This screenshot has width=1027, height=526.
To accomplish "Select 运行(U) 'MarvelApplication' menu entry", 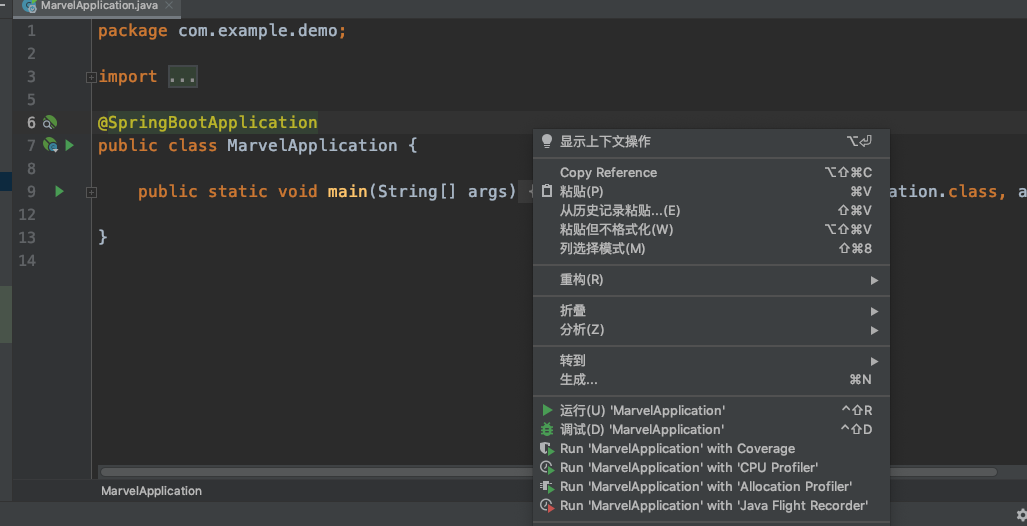I will [x=711, y=410].
